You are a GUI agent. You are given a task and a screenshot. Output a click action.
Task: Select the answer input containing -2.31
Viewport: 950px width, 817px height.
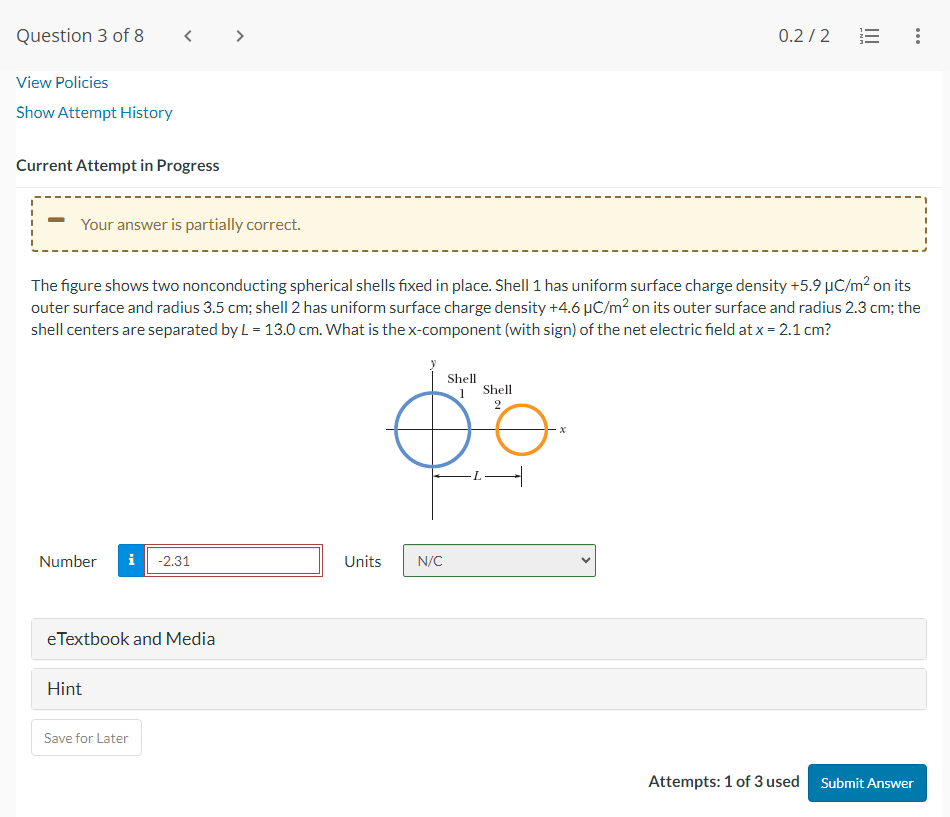[233, 561]
